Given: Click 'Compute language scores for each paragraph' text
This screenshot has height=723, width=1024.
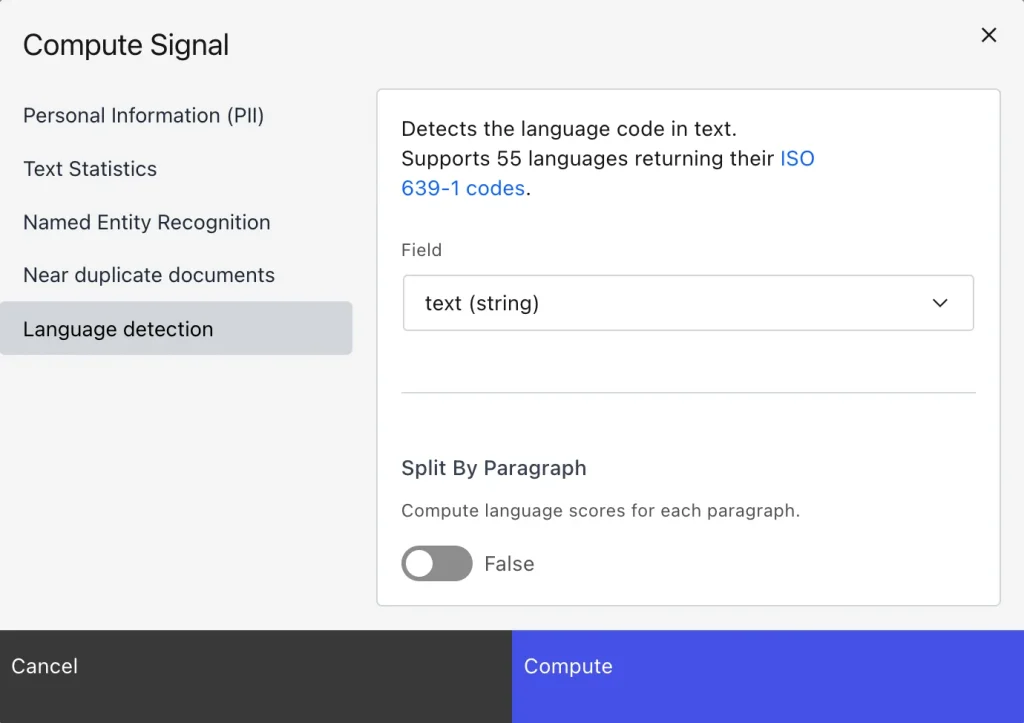Looking at the screenshot, I should 600,511.
